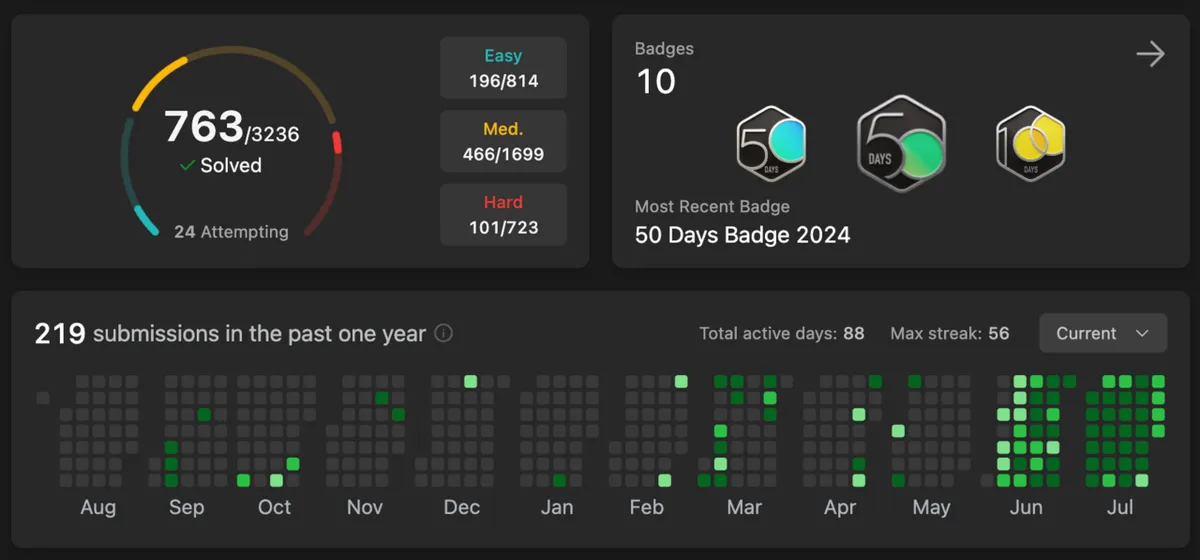This screenshot has height=560, width=1200.
Task: Click the yellow medium arc of progress ring
Action: [158, 81]
